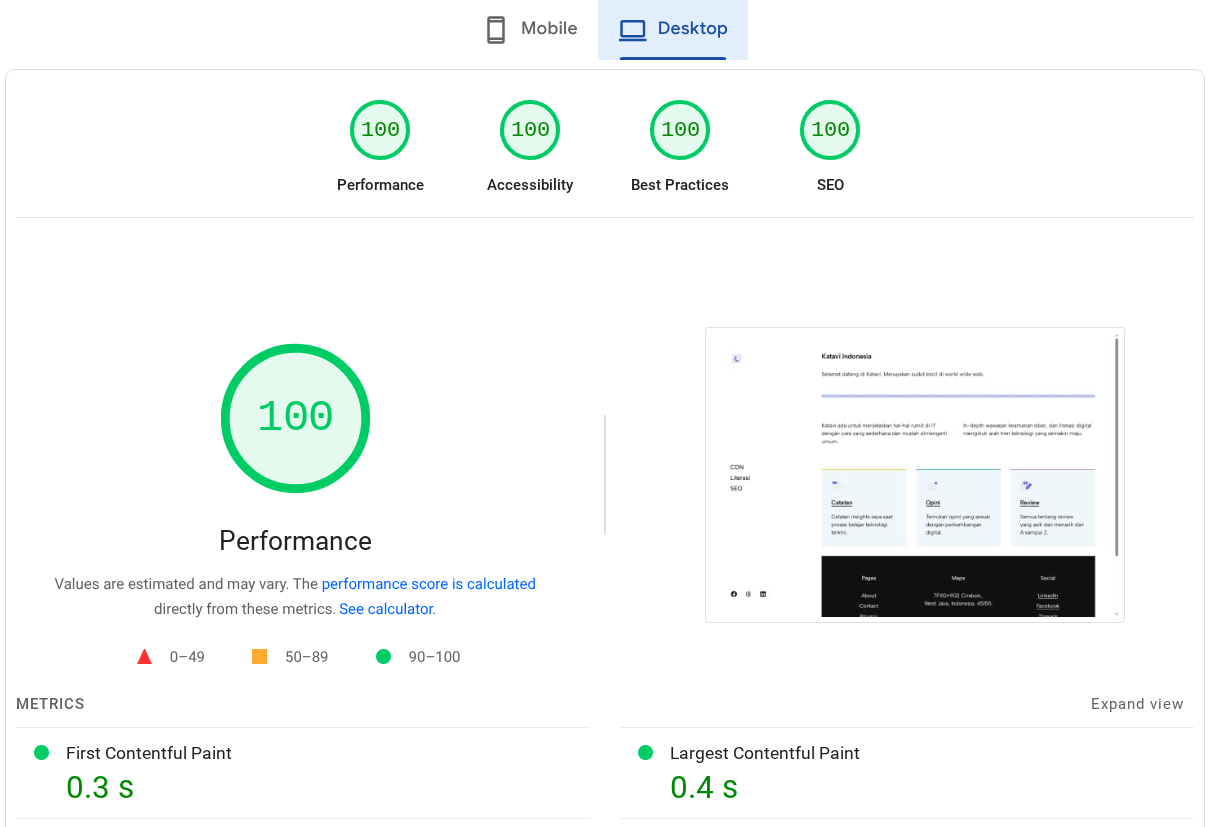Image resolution: width=1210 pixels, height=827 pixels.
Task: Expand the First Contentful Paint metric row
Action: (x=300, y=770)
